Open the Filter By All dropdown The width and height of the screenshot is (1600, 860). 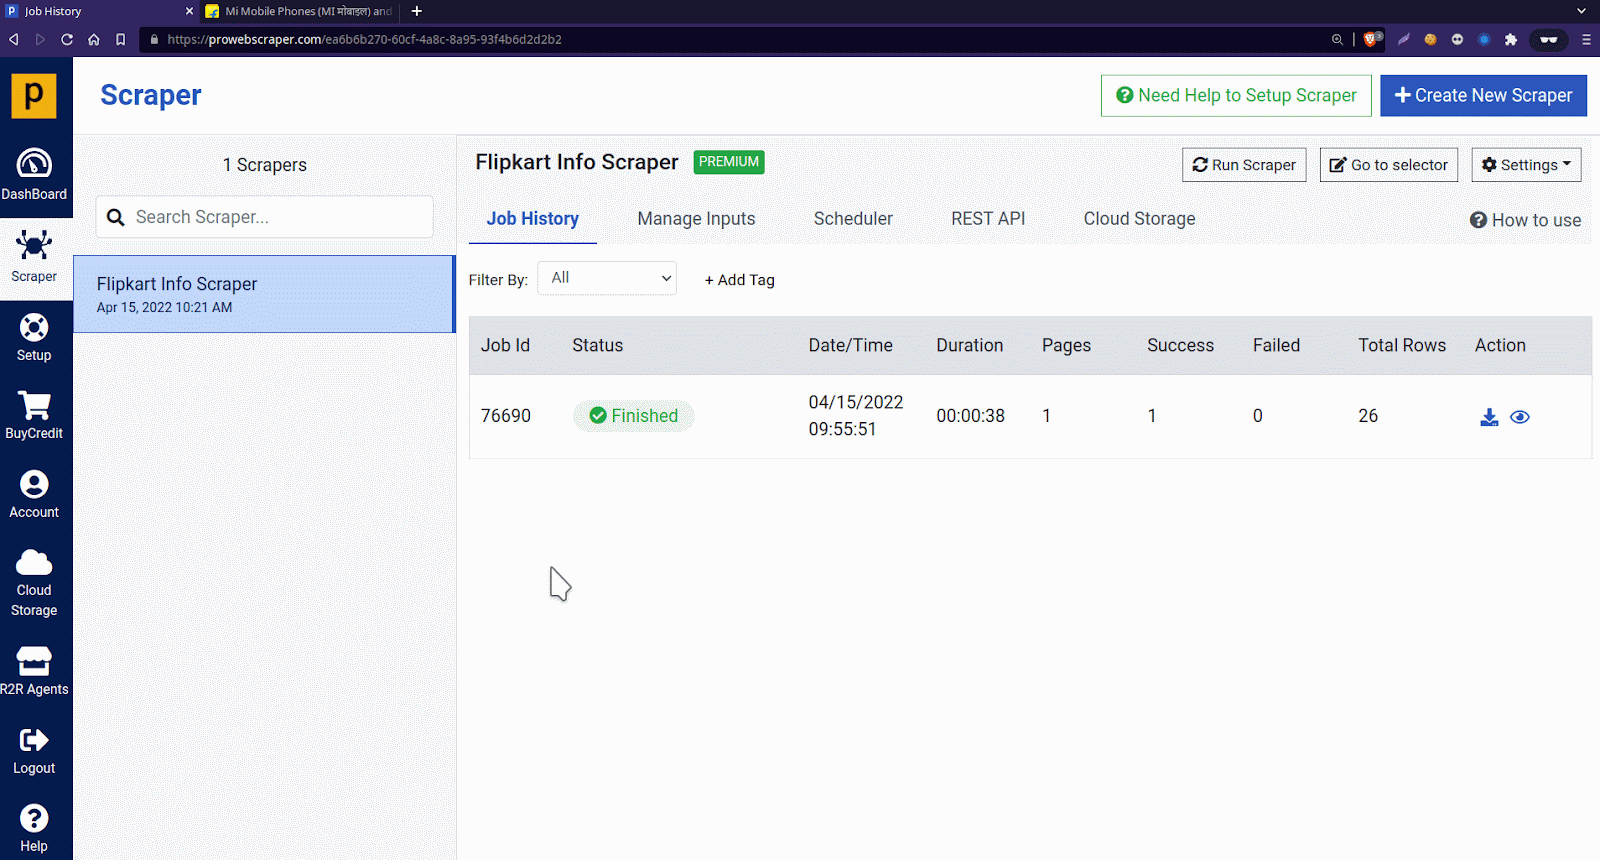(x=607, y=278)
